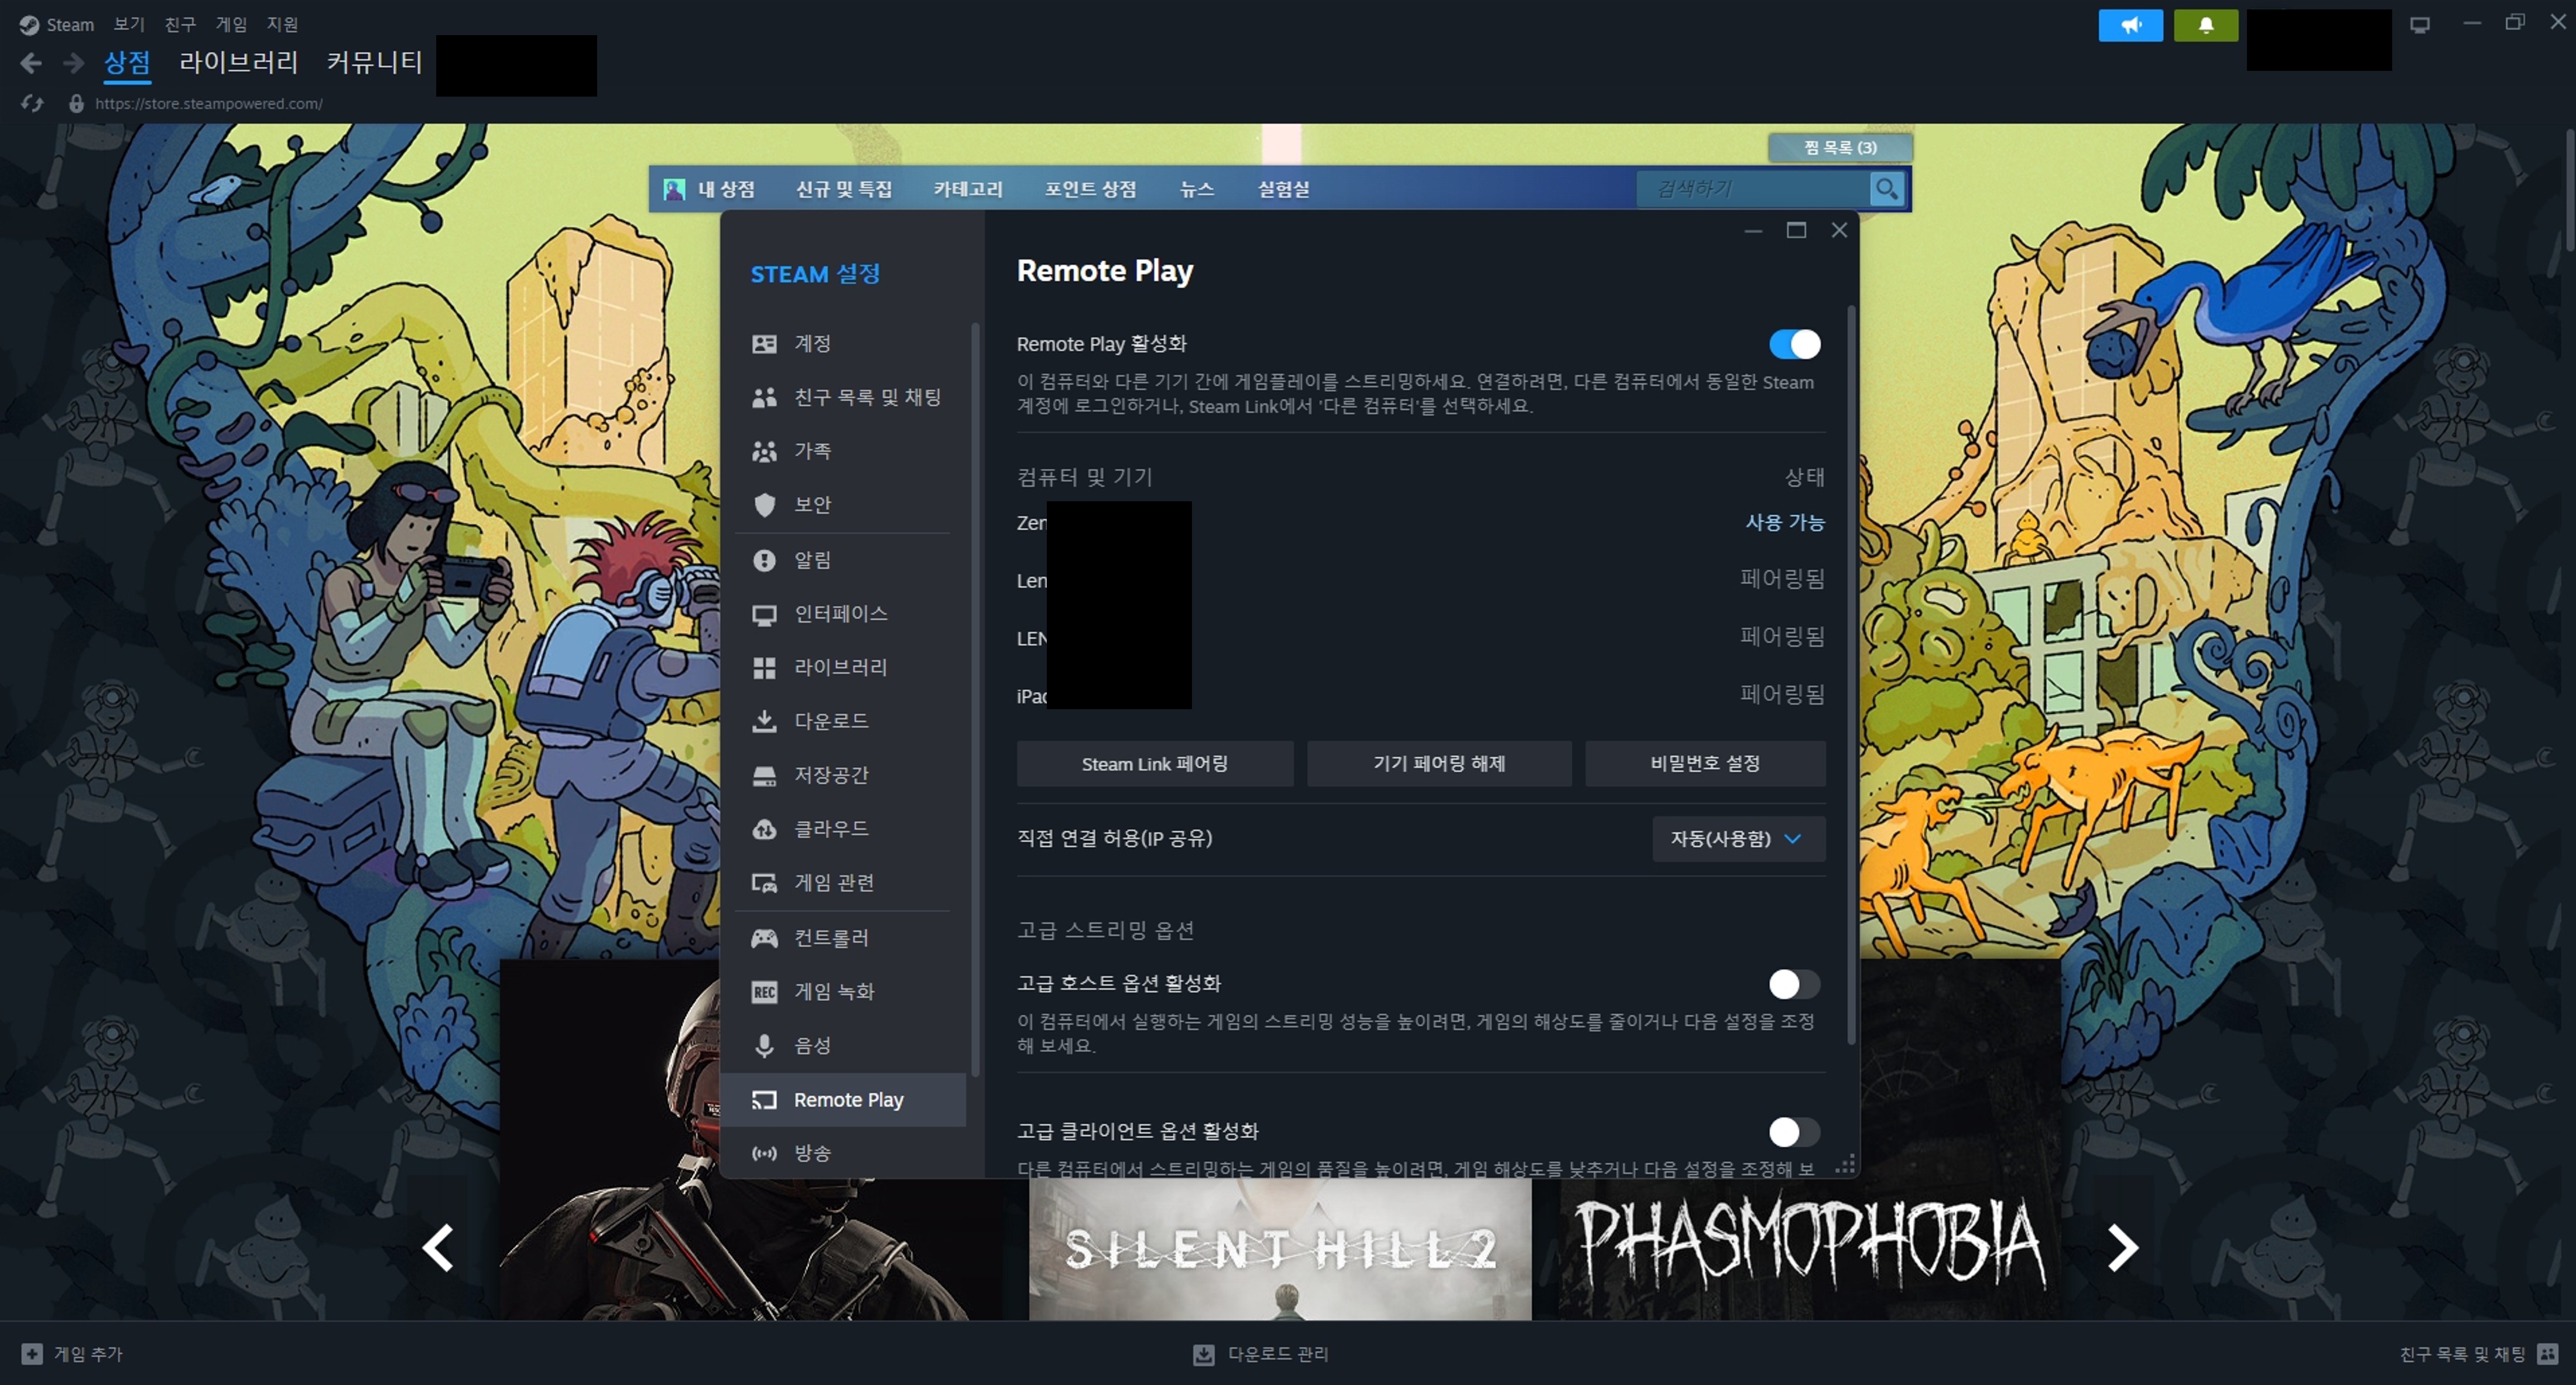Image resolution: width=2576 pixels, height=1385 pixels.
Task: Enable 고급 호스트 옵션 활성화 switch
Action: coord(1794,984)
